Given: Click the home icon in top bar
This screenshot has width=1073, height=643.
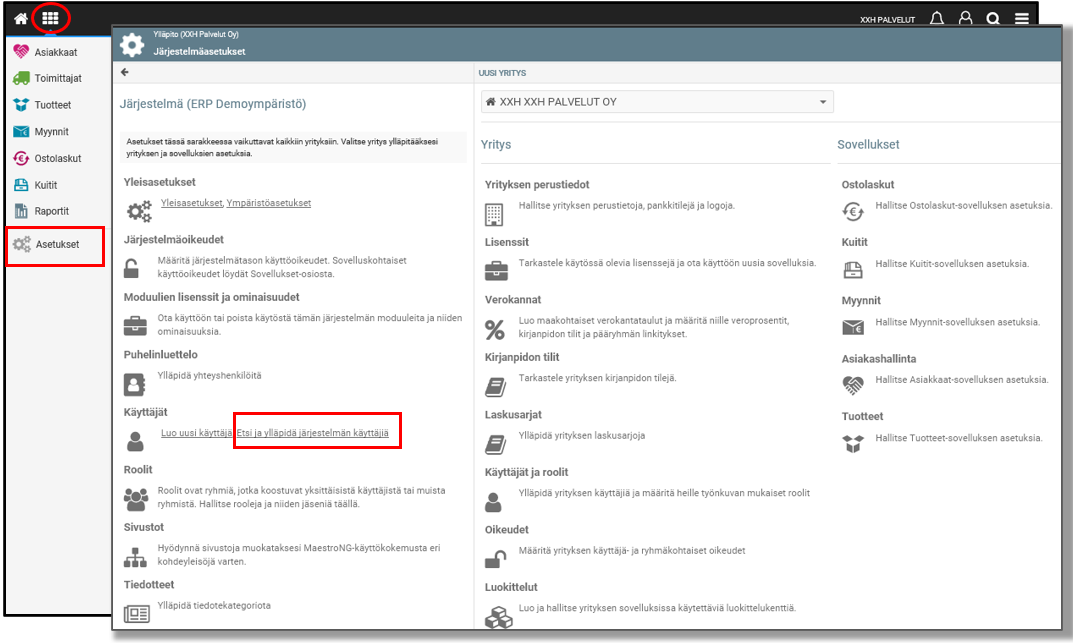Looking at the screenshot, I should pos(20,18).
